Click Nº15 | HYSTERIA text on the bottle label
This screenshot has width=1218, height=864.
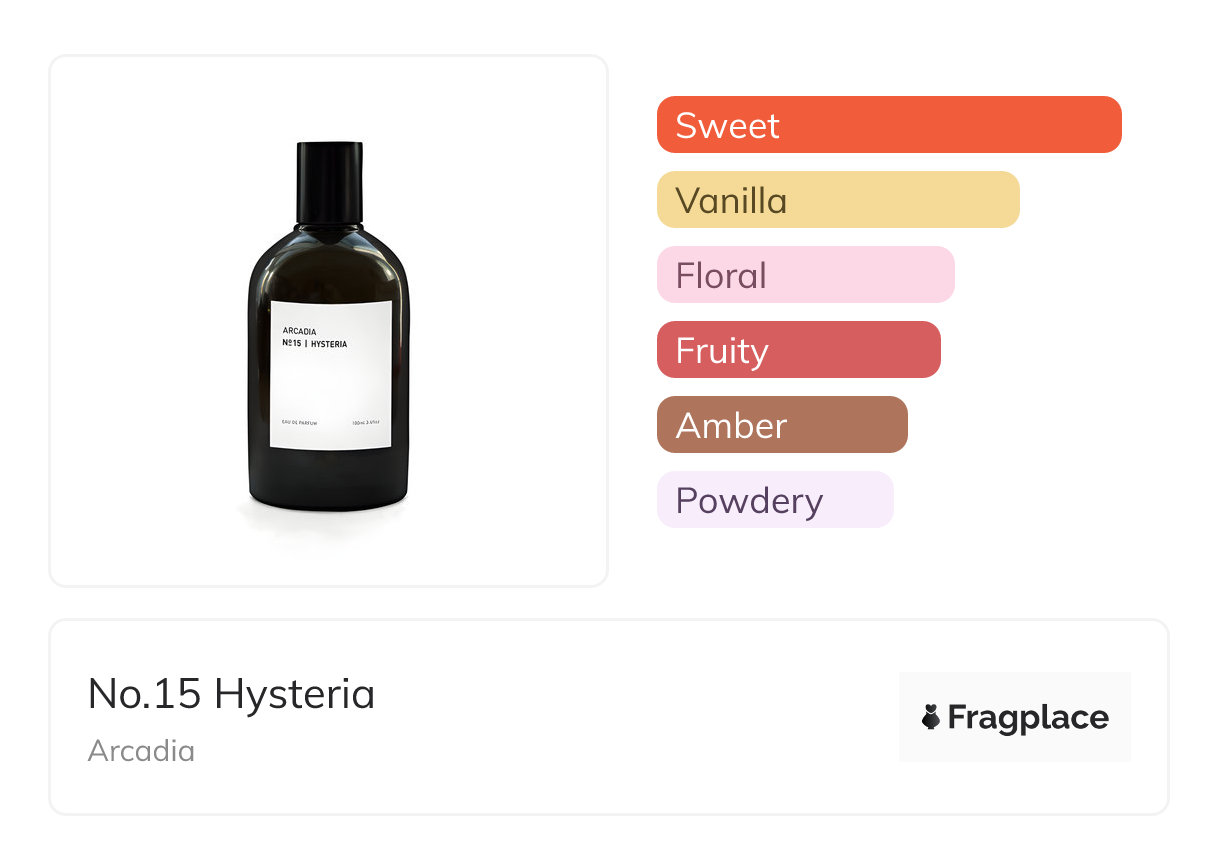coord(314,344)
